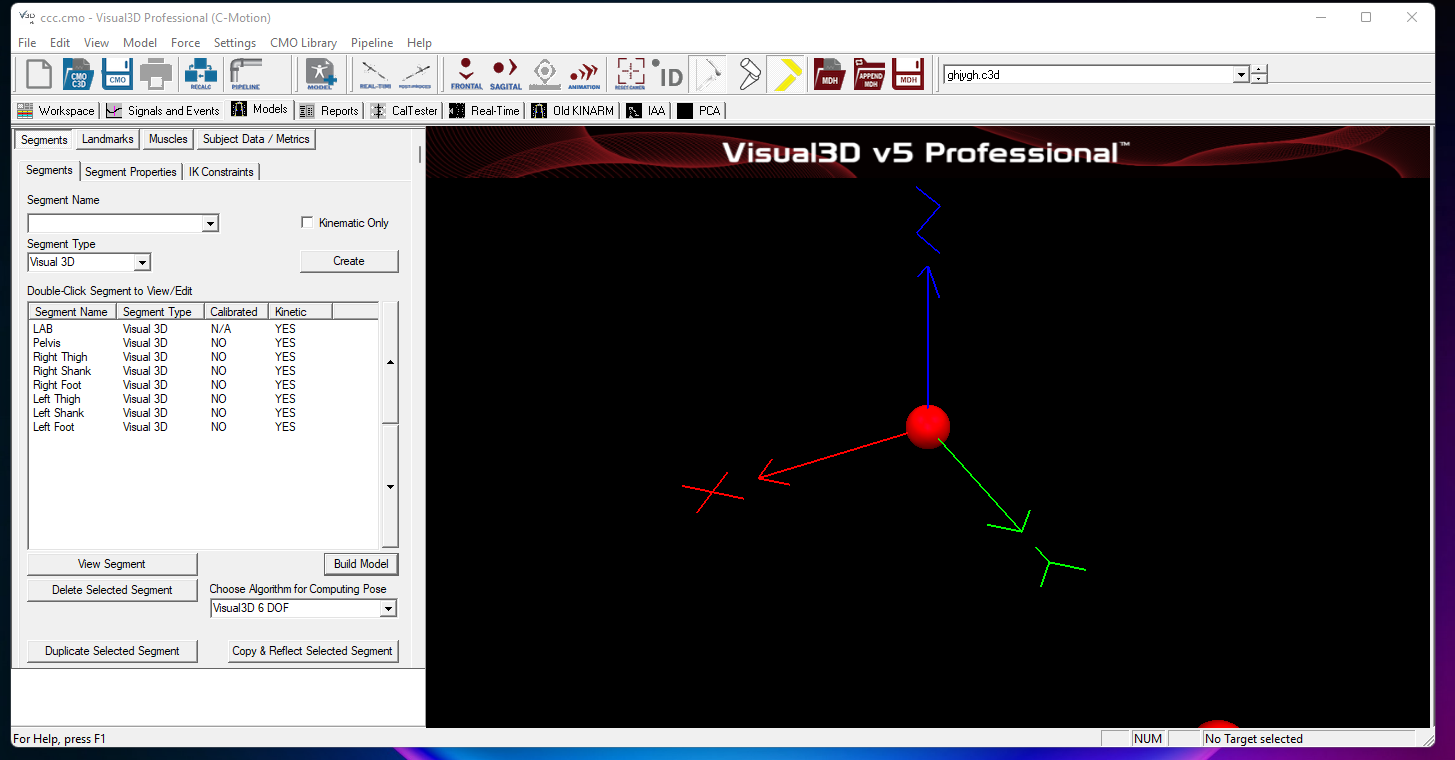Open the Append MDH icon
Screen dimensions: 1455x760
click(x=868, y=73)
